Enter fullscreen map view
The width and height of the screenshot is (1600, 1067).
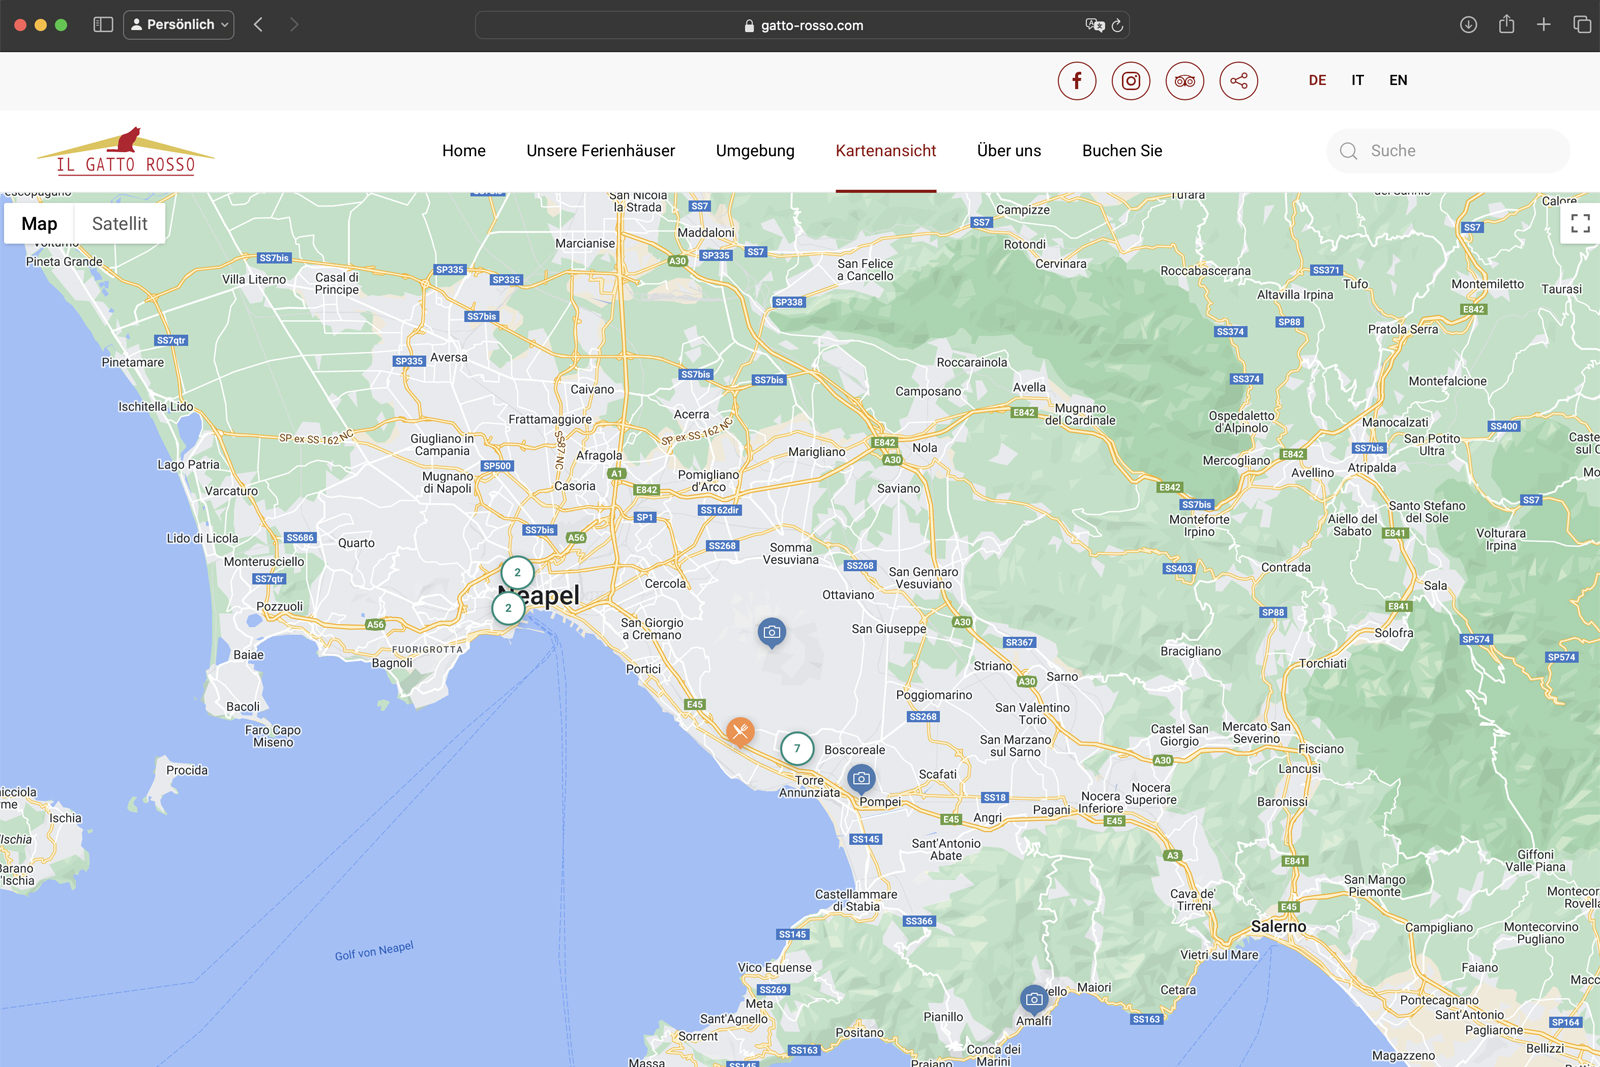click(1579, 224)
